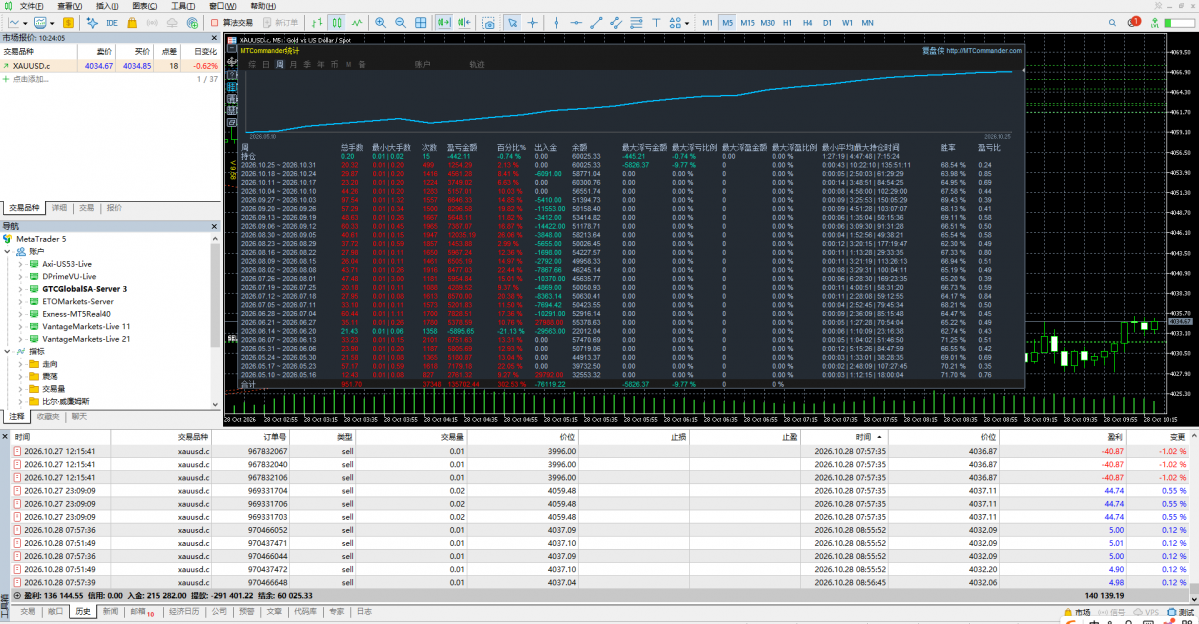Open the 文件(F) menu
The height and width of the screenshot is (624, 1199).
(x=31, y=6)
